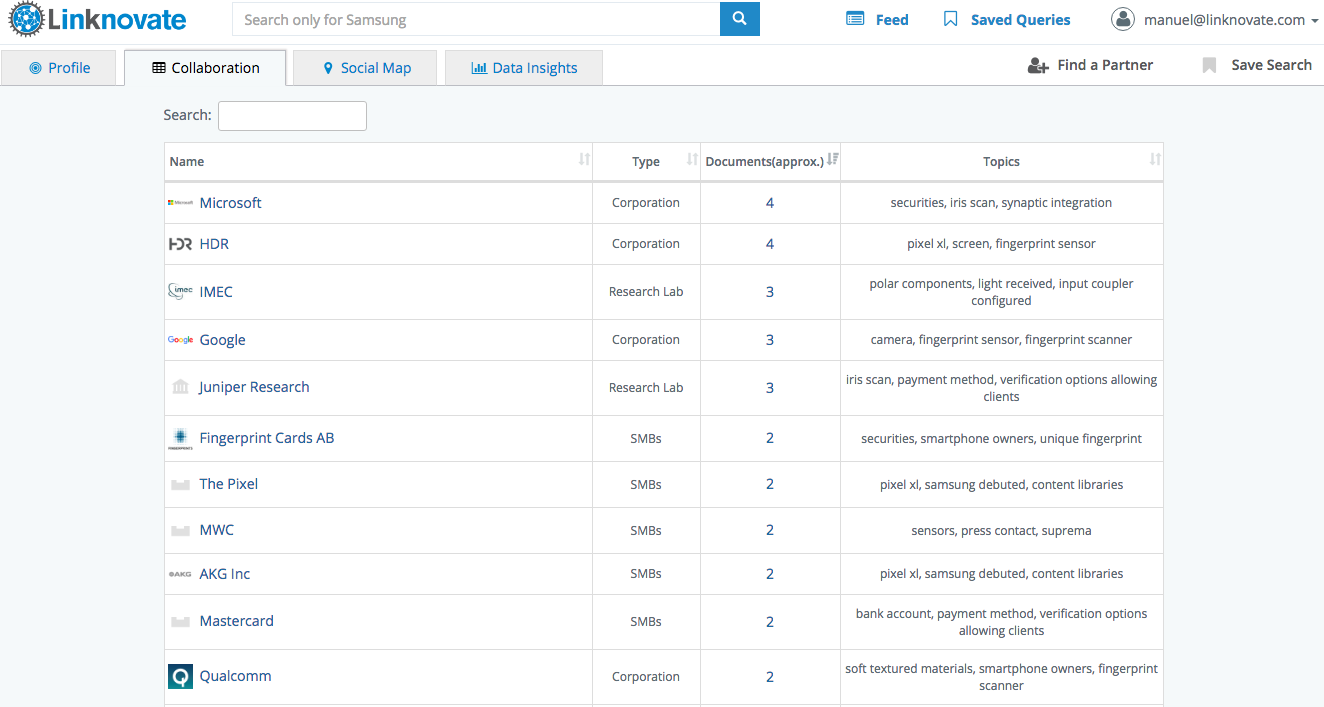This screenshot has height=707, width=1324.
Task: Click the IMEC logo icon
Action: 180,292
